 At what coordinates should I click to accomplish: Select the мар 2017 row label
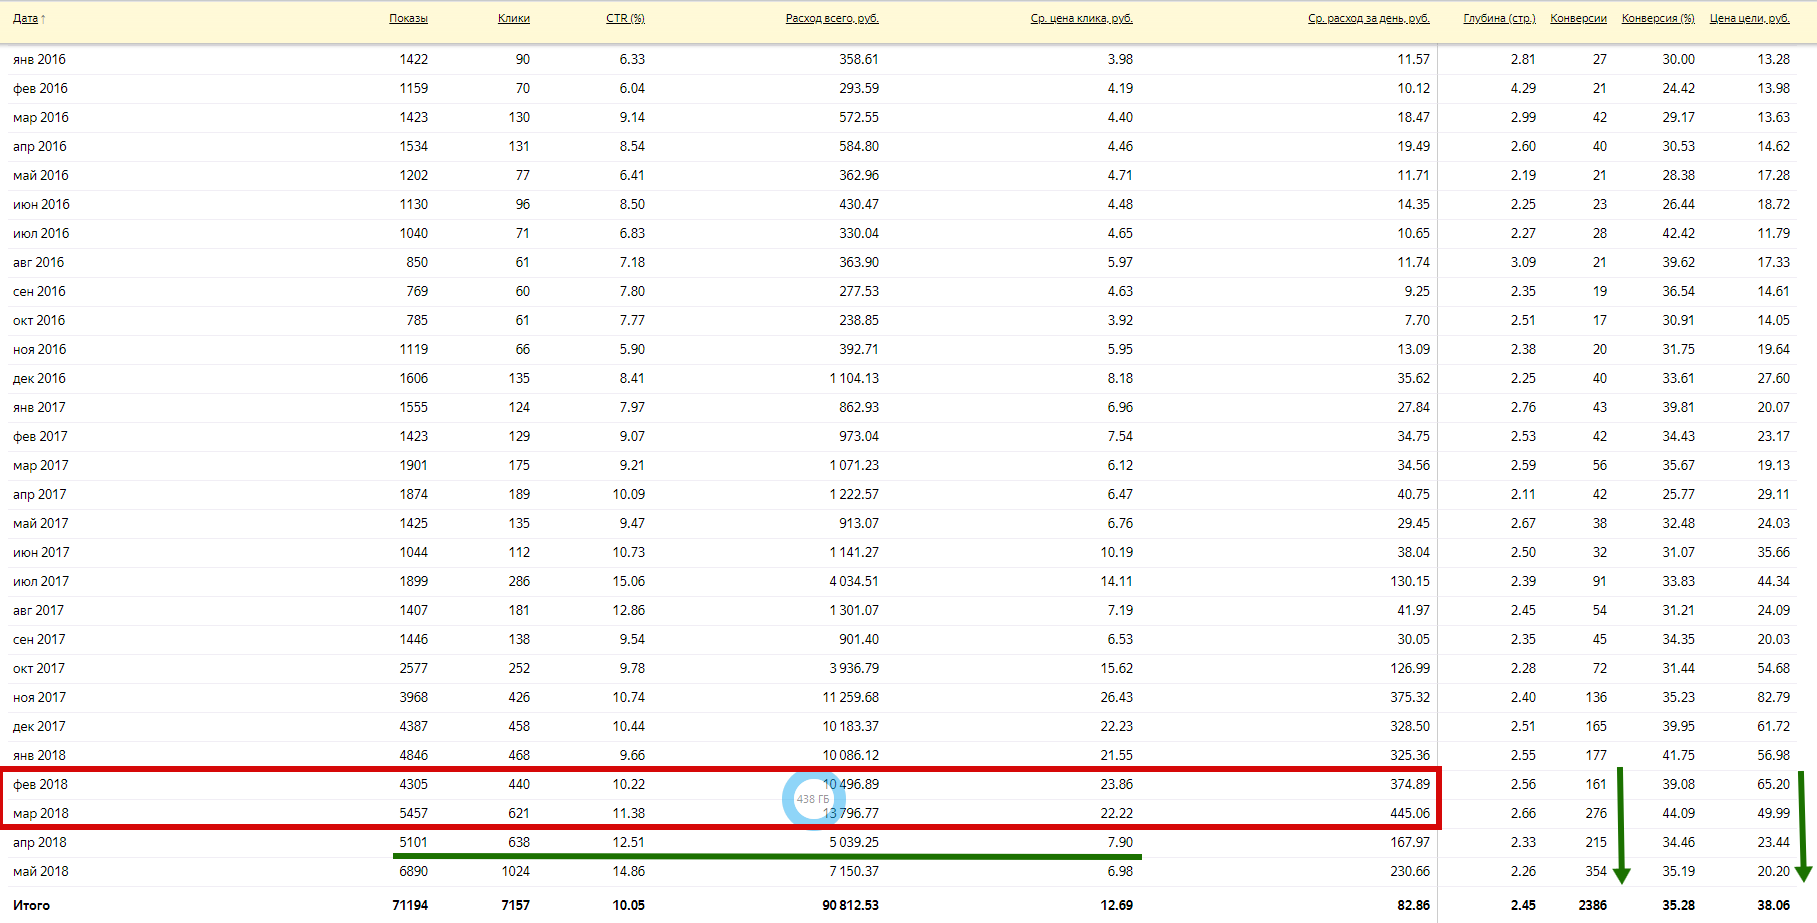41,465
